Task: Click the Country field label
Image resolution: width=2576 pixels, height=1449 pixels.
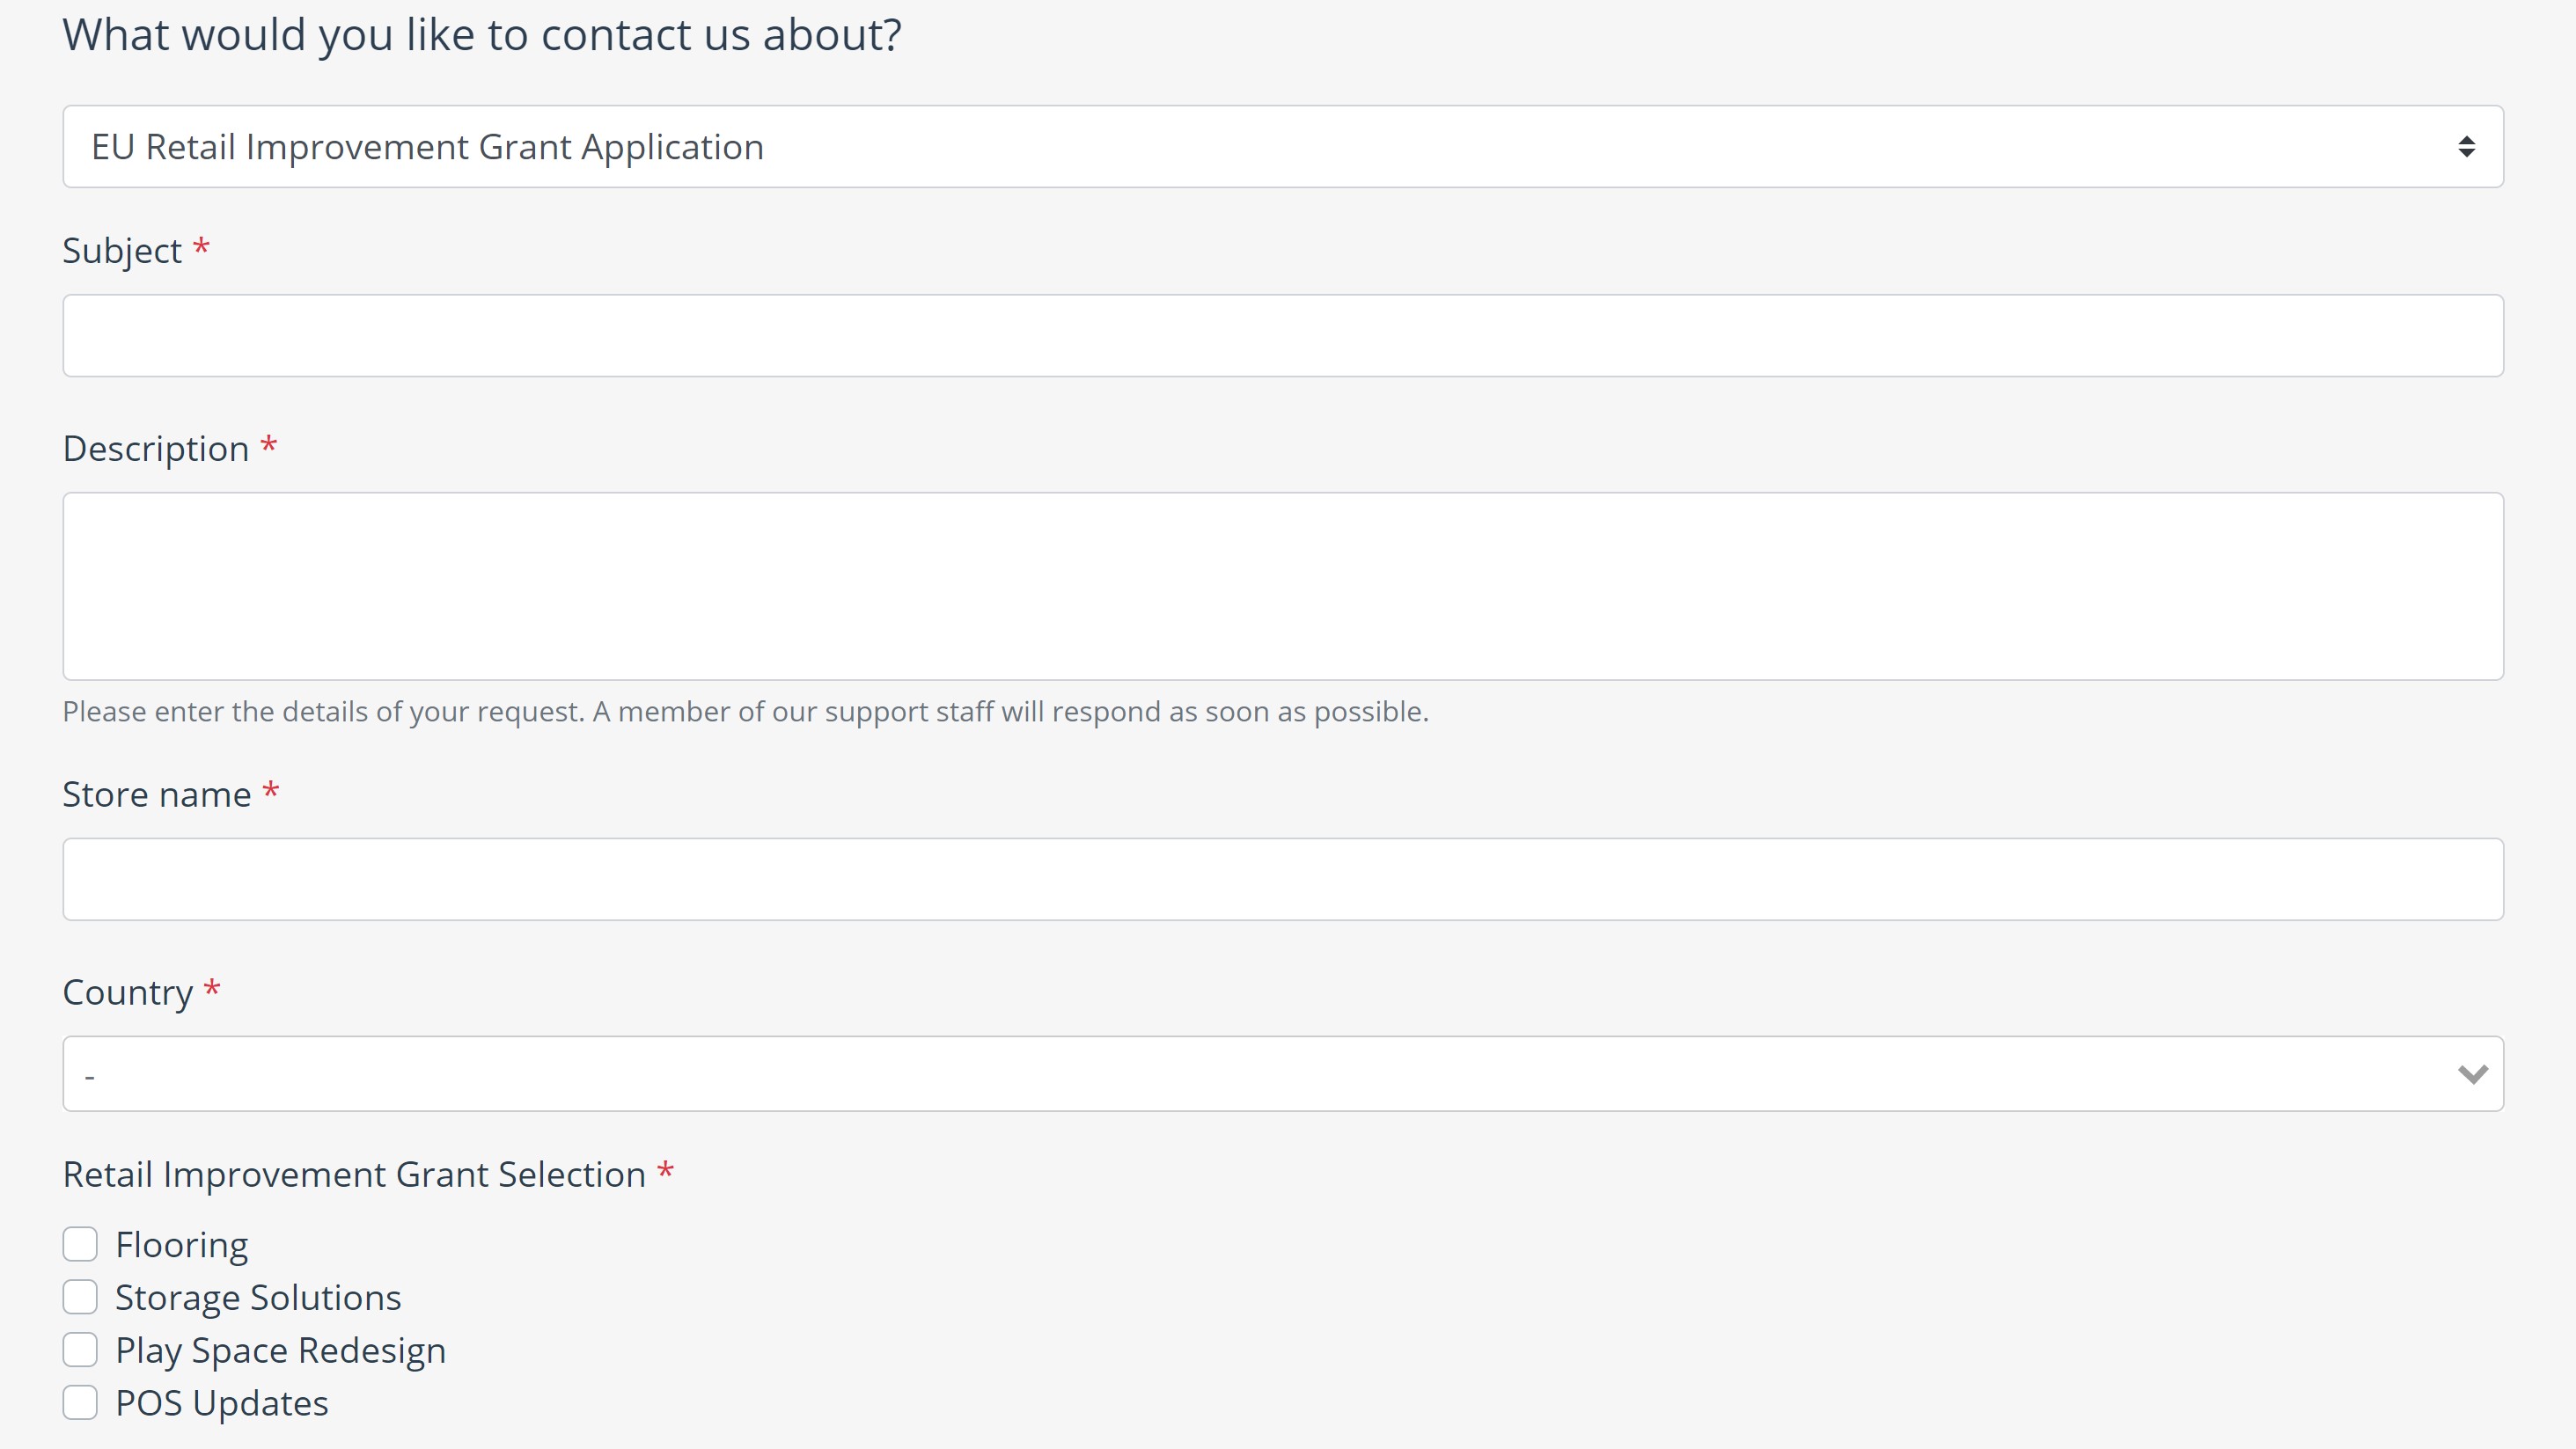Action: (128, 993)
